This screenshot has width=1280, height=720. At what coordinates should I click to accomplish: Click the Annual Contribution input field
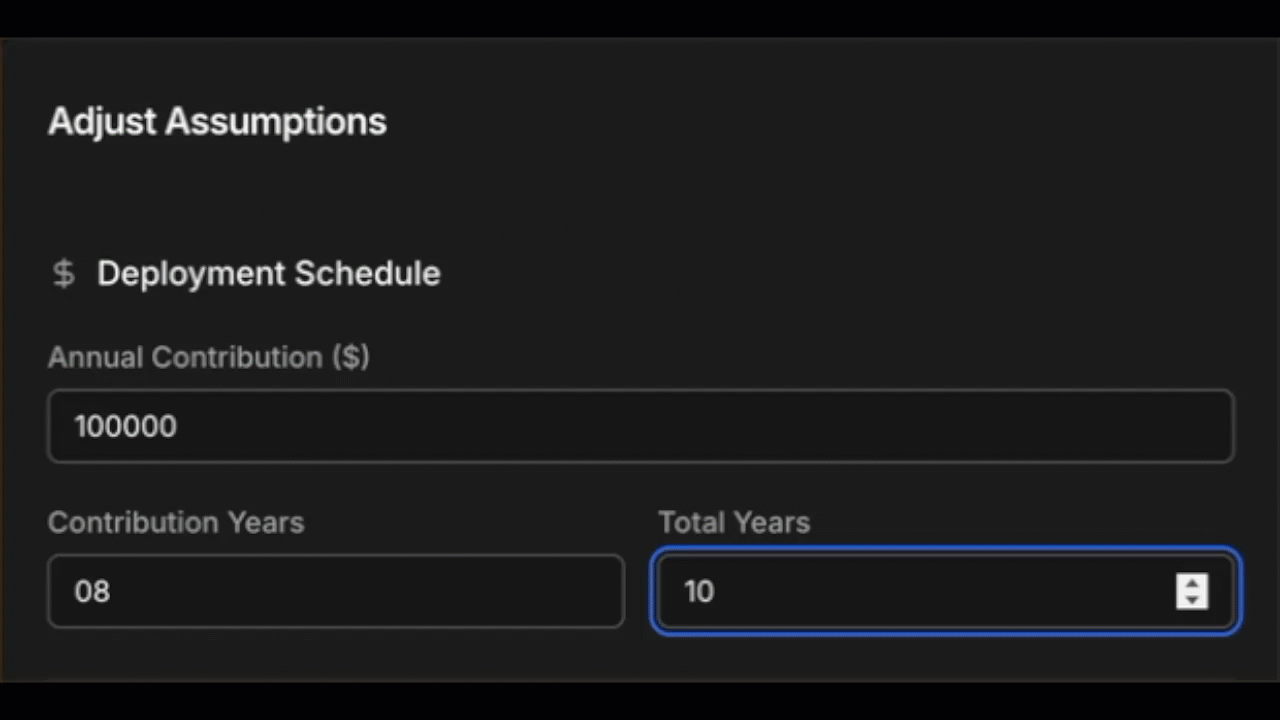(x=640, y=426)
